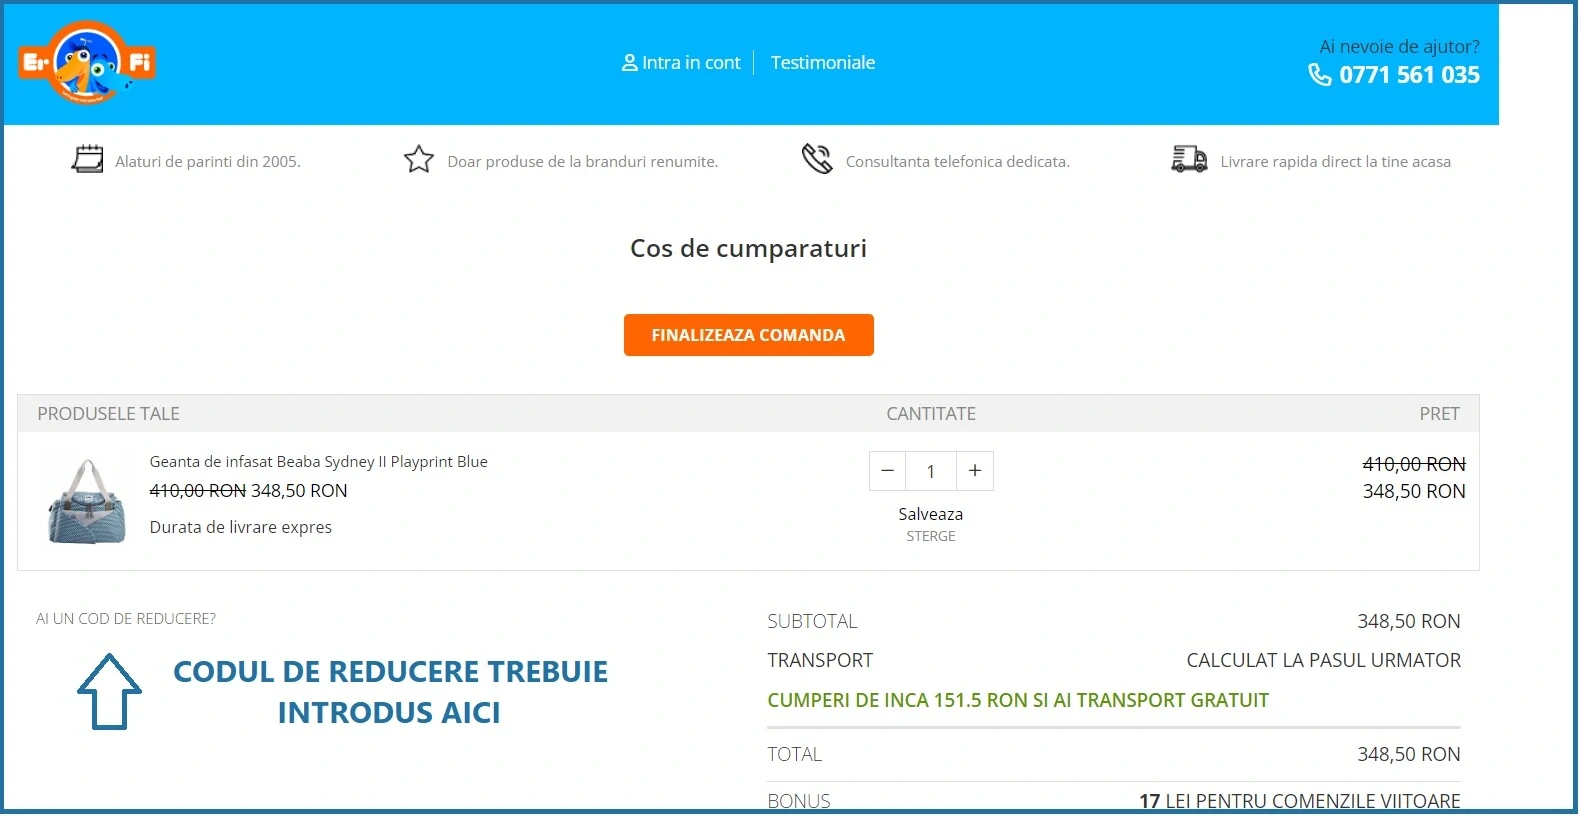Open the Beaba Sydney bag thumbnail
Viewport: 1581px width, 817px height.
point(87,501)
